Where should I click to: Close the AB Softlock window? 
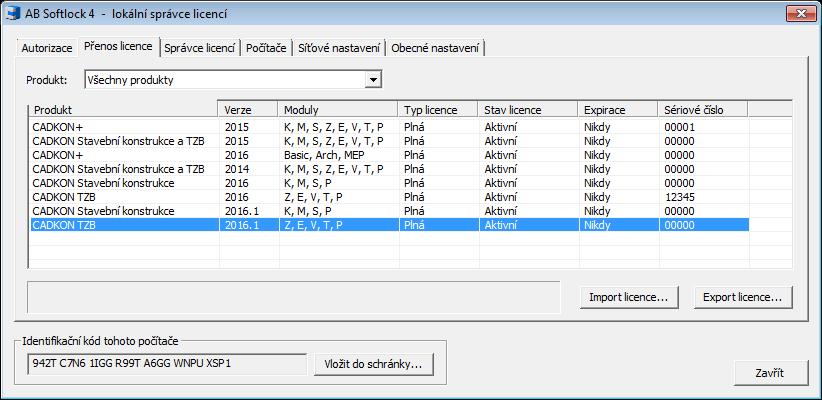tap(800, 14)
